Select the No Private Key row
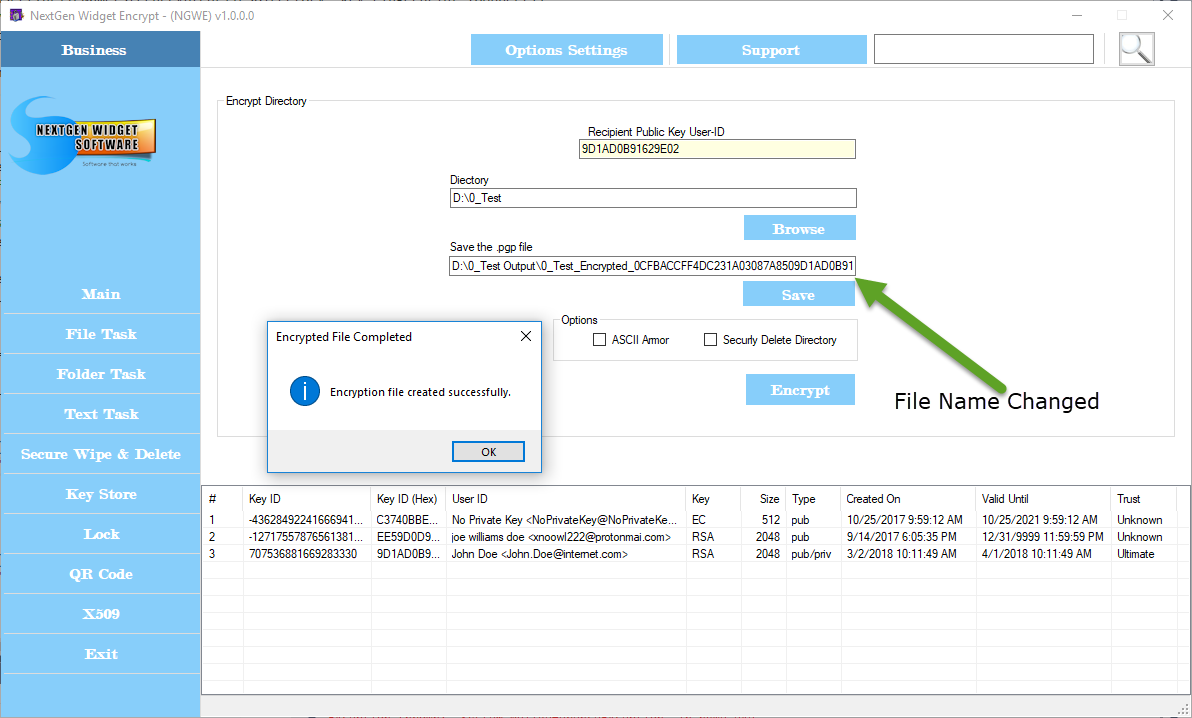The height and width of the screenshot is (718, 1192). click(x=690, y=519)
